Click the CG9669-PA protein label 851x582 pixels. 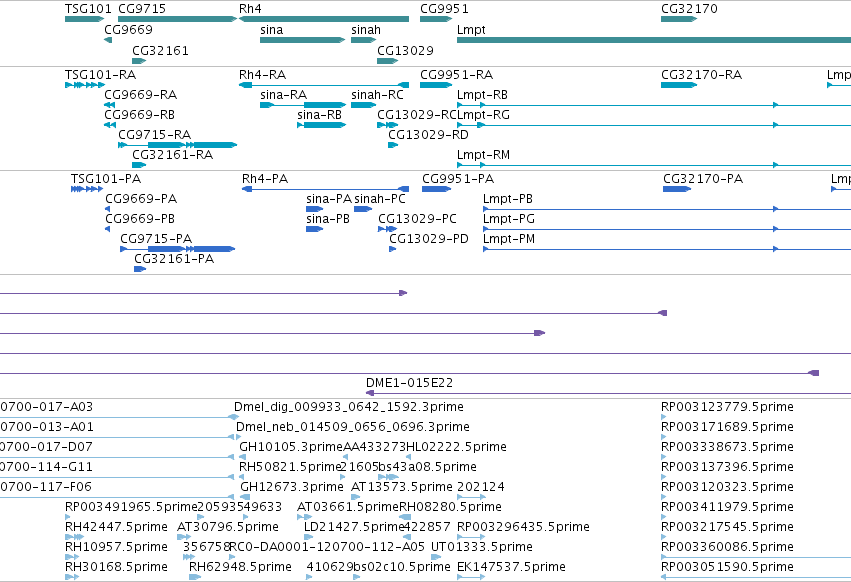point(141,199)
